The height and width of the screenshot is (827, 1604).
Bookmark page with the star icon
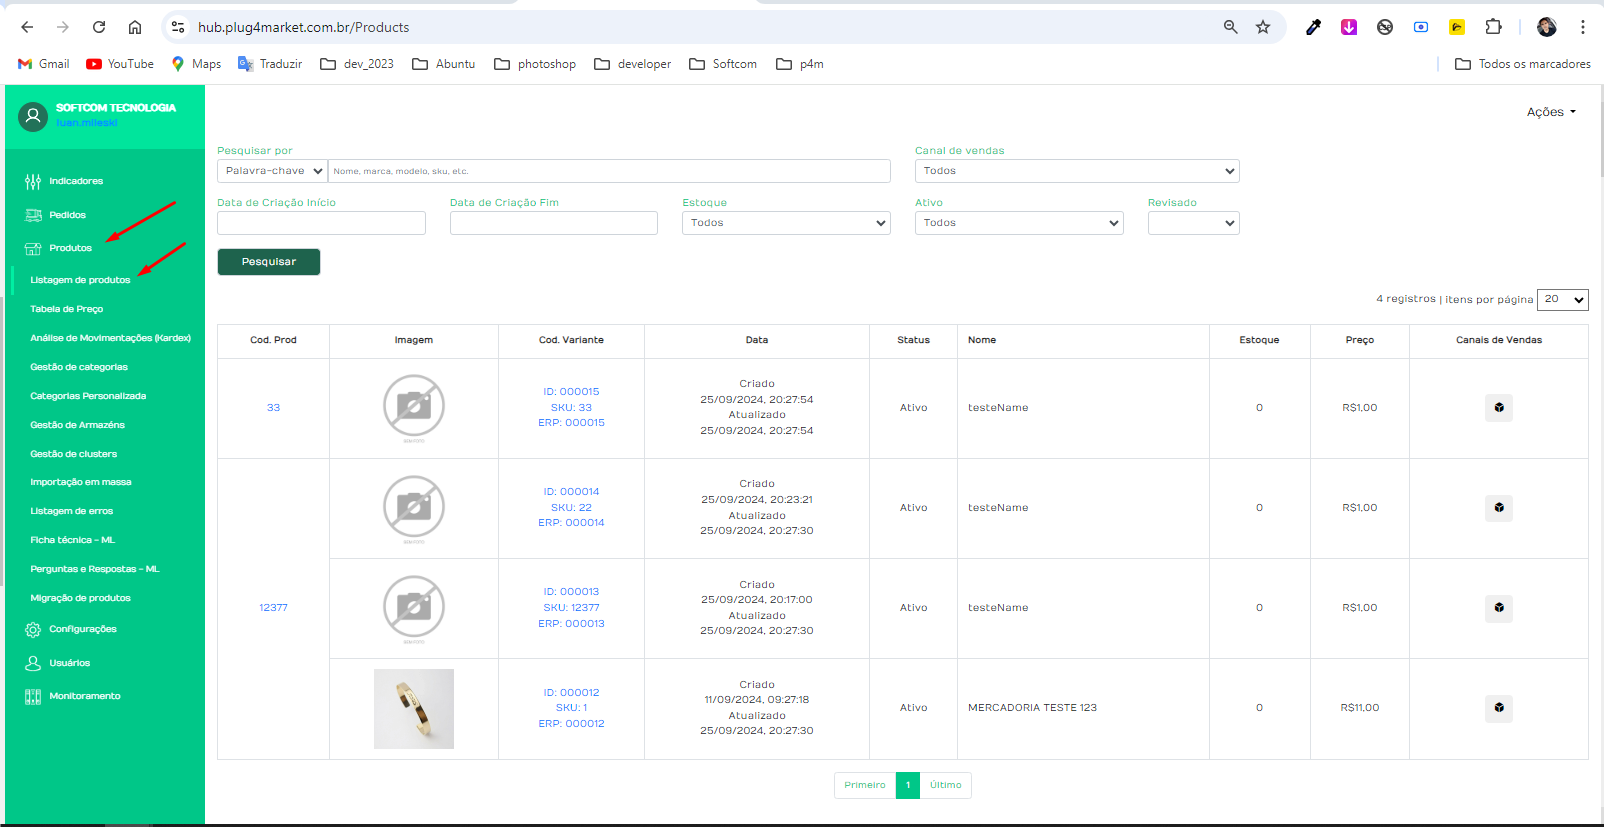(x=1263, y=27)
